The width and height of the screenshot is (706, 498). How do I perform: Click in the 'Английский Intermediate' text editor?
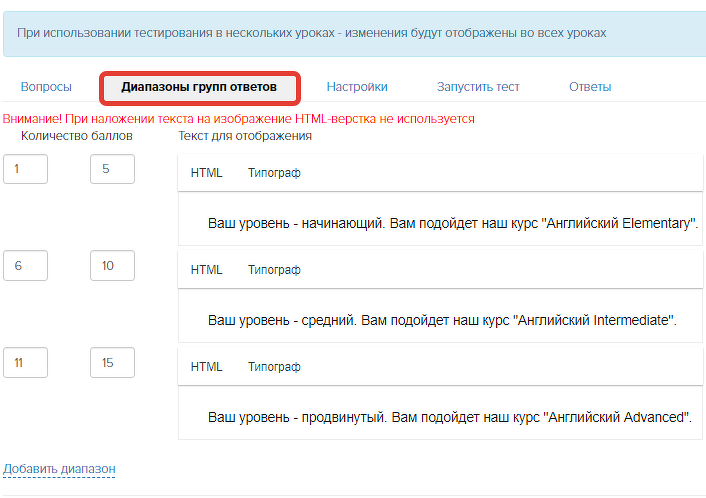pos(440,316)
